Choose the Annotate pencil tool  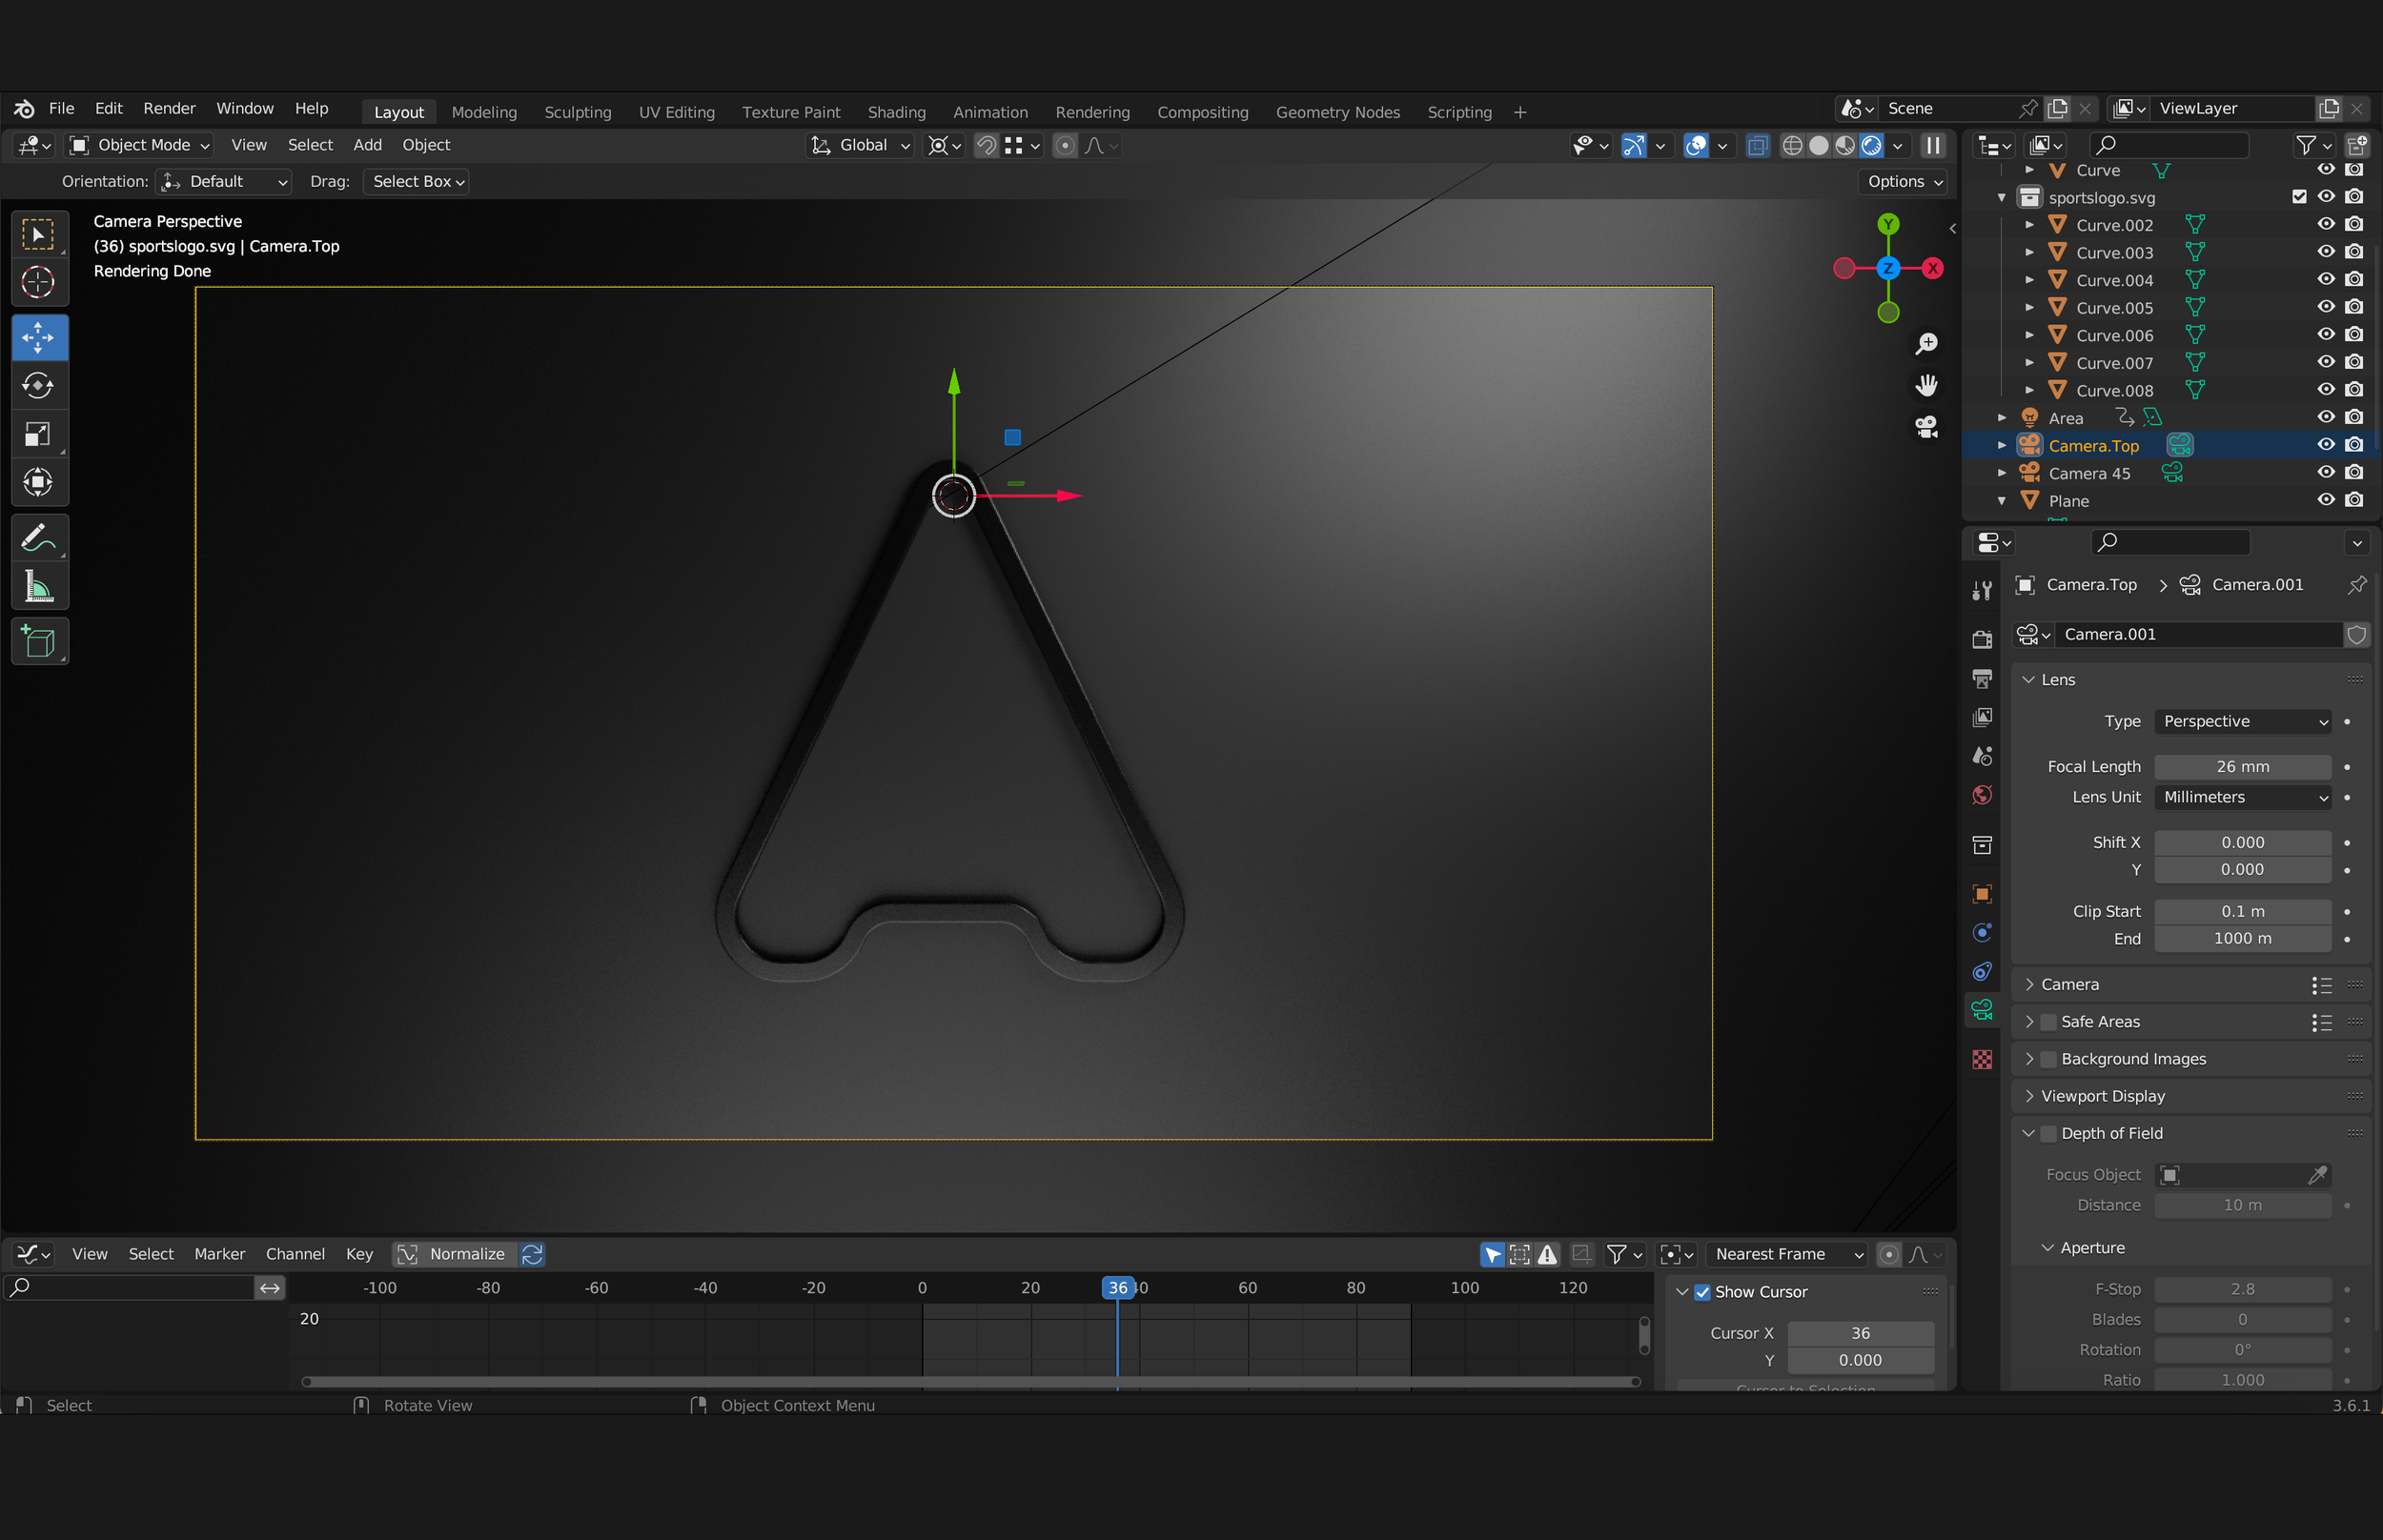tap(39, 538)
